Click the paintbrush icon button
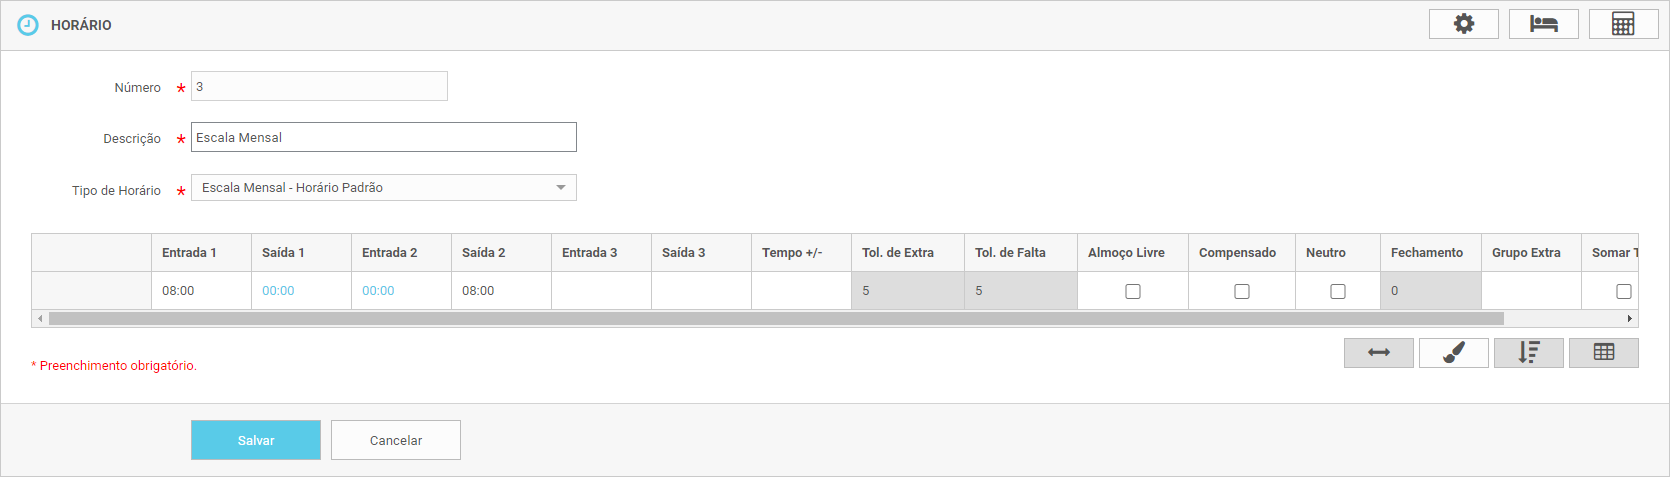Screen dimensions: 1670x477 click(1453, 353)
